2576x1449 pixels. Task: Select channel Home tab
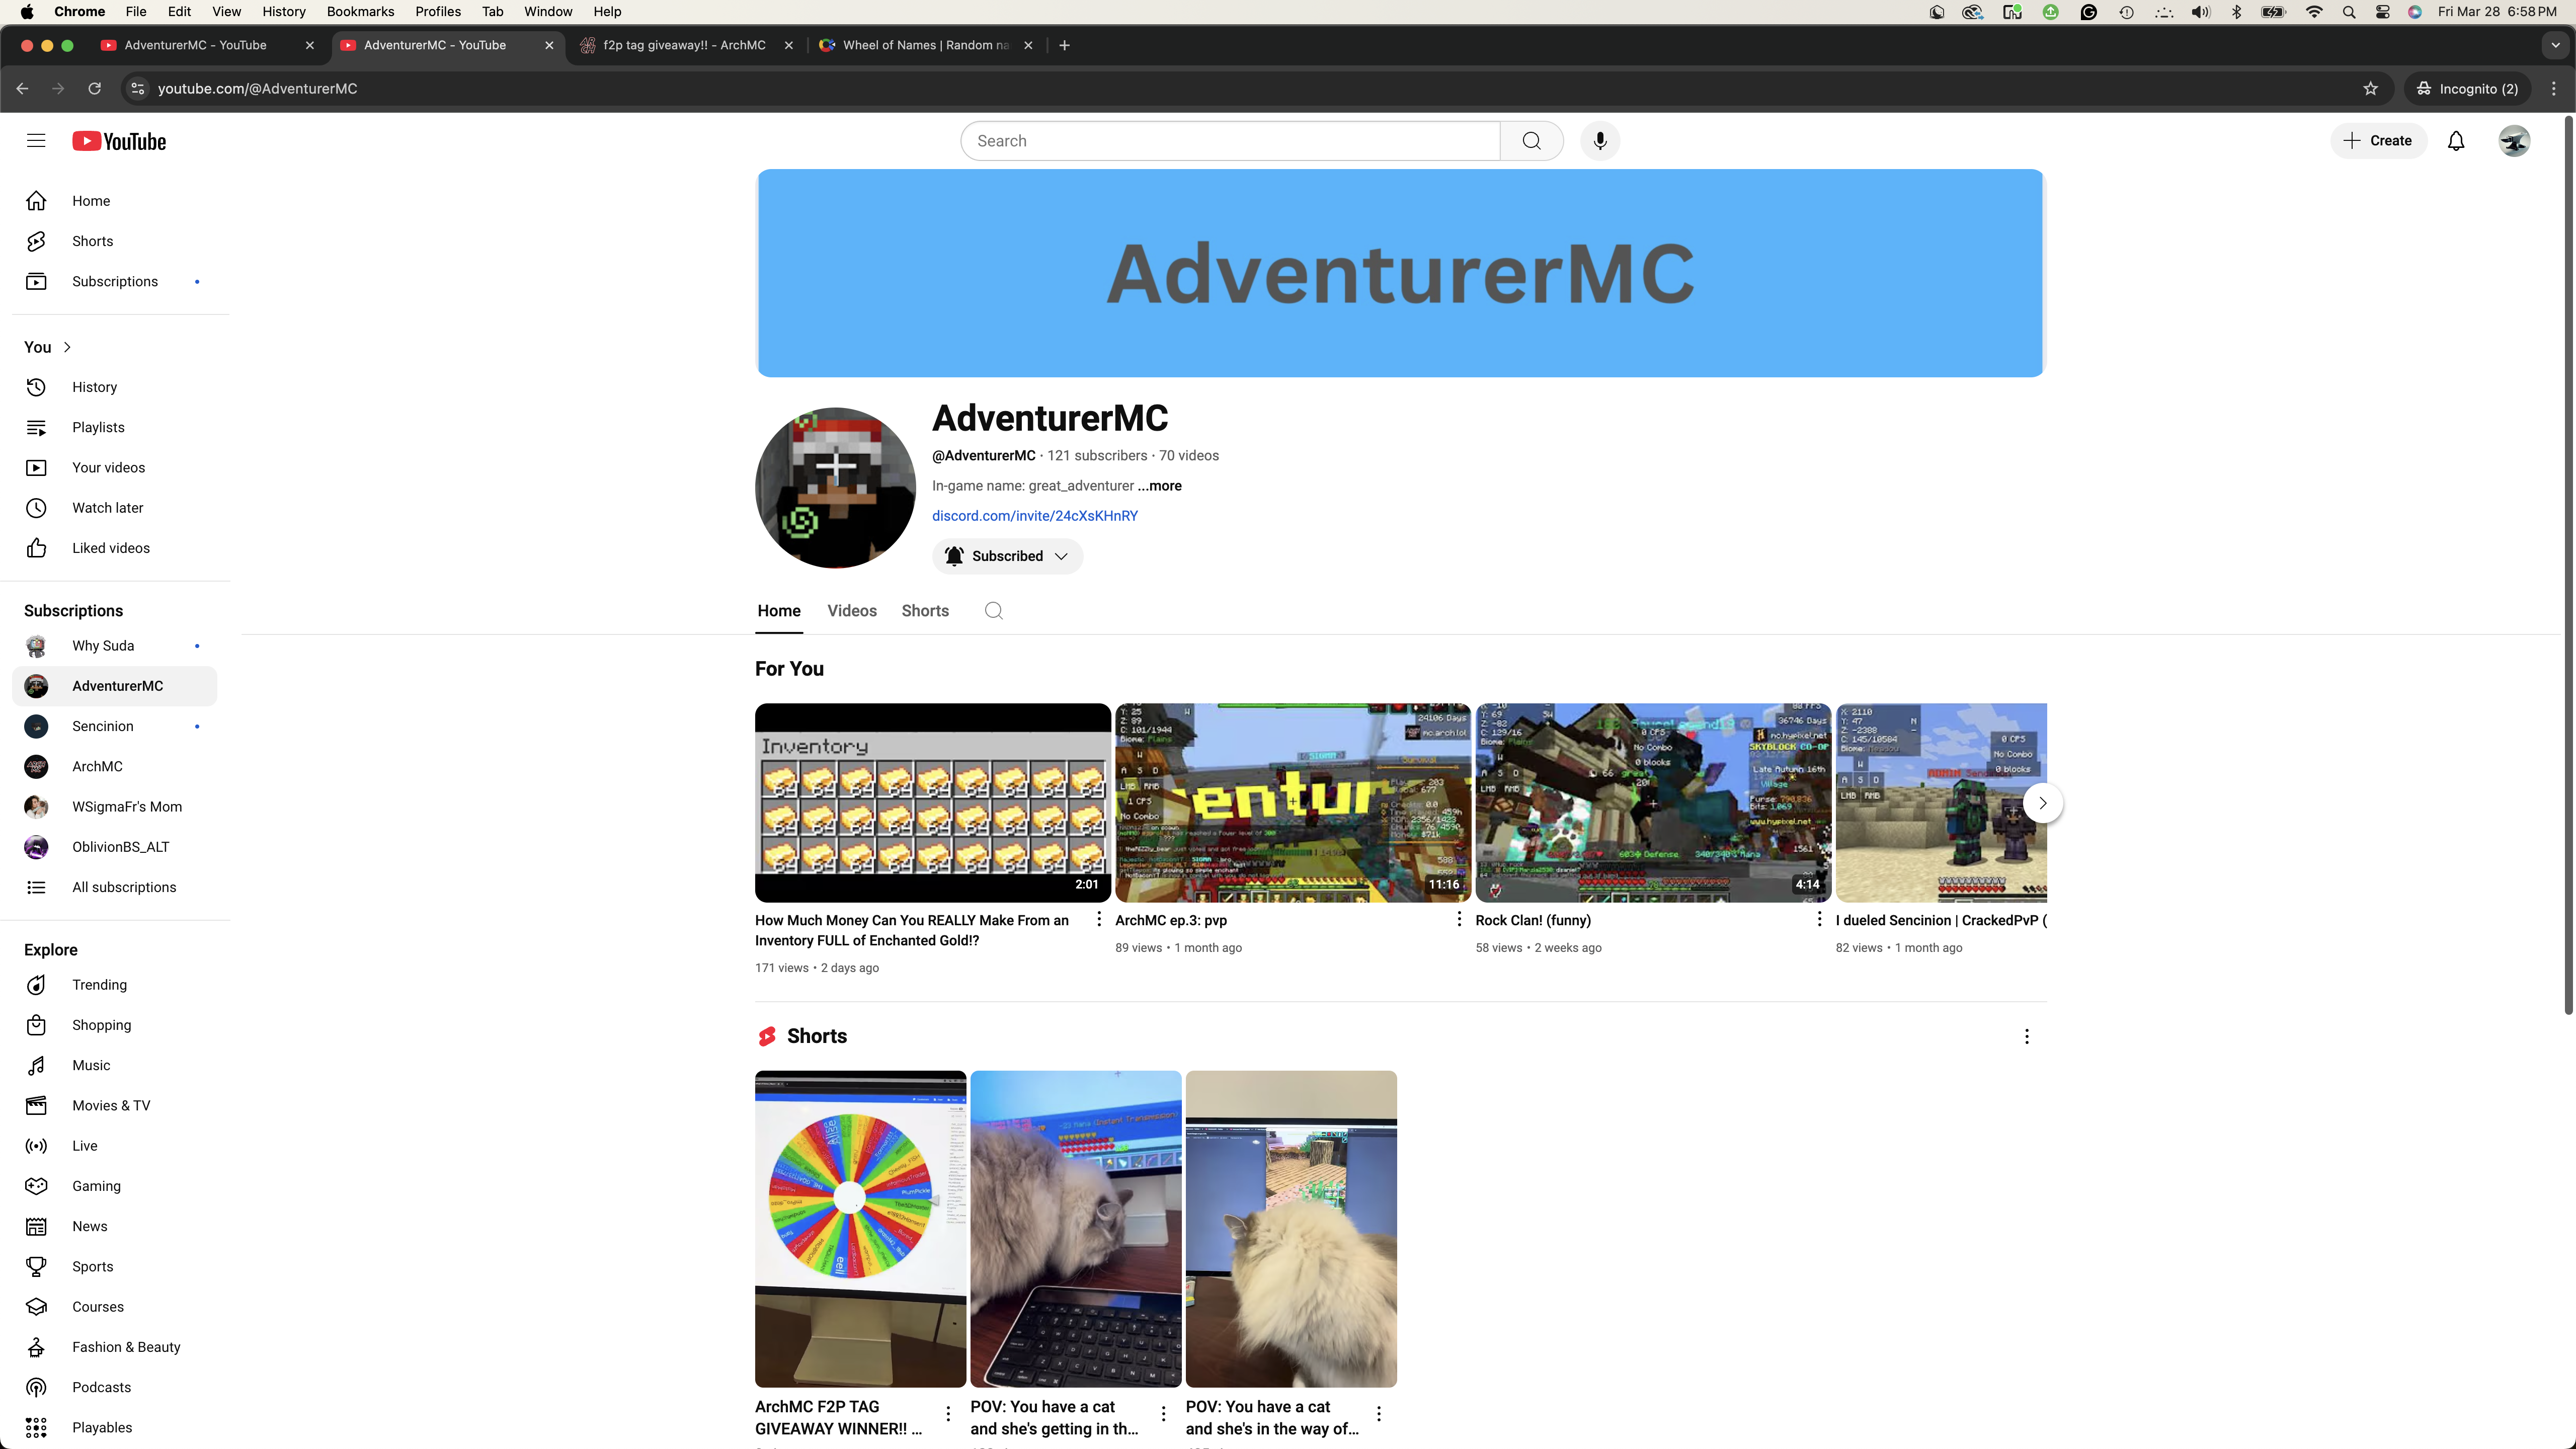pos(779,611)
